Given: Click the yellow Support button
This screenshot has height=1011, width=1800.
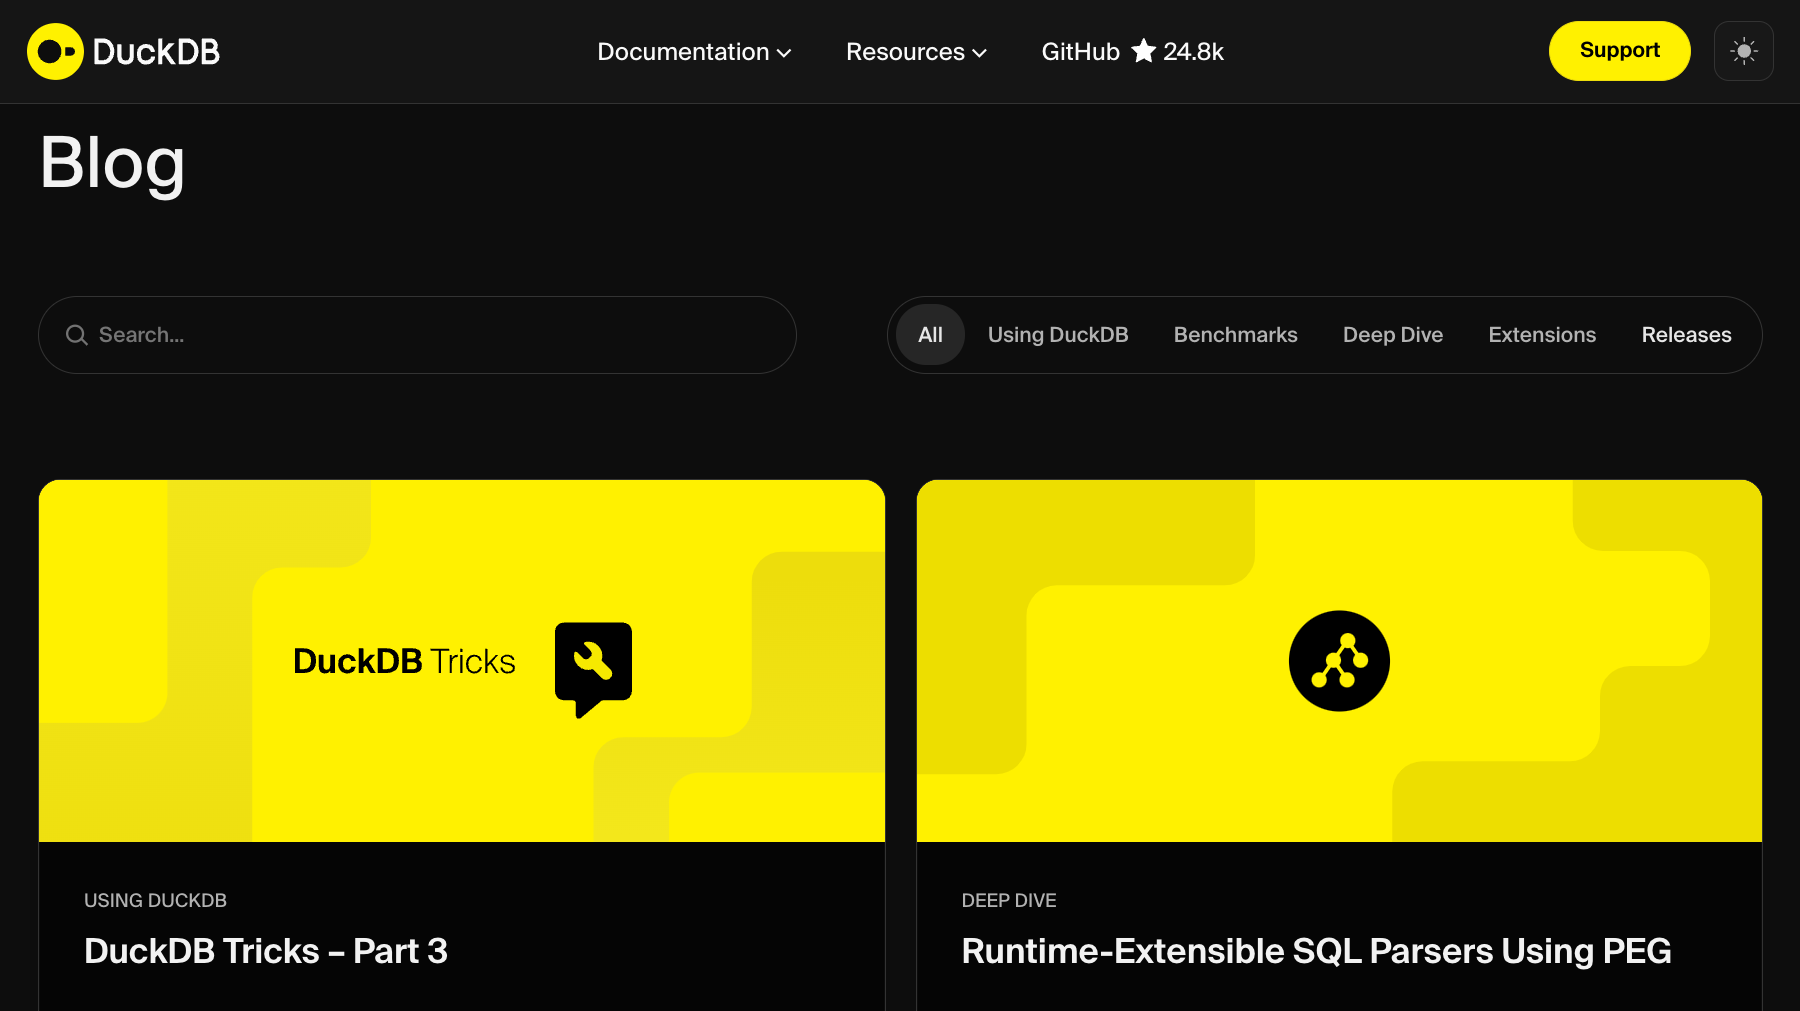Looking at the screenshot, I should click(1619, 51).
